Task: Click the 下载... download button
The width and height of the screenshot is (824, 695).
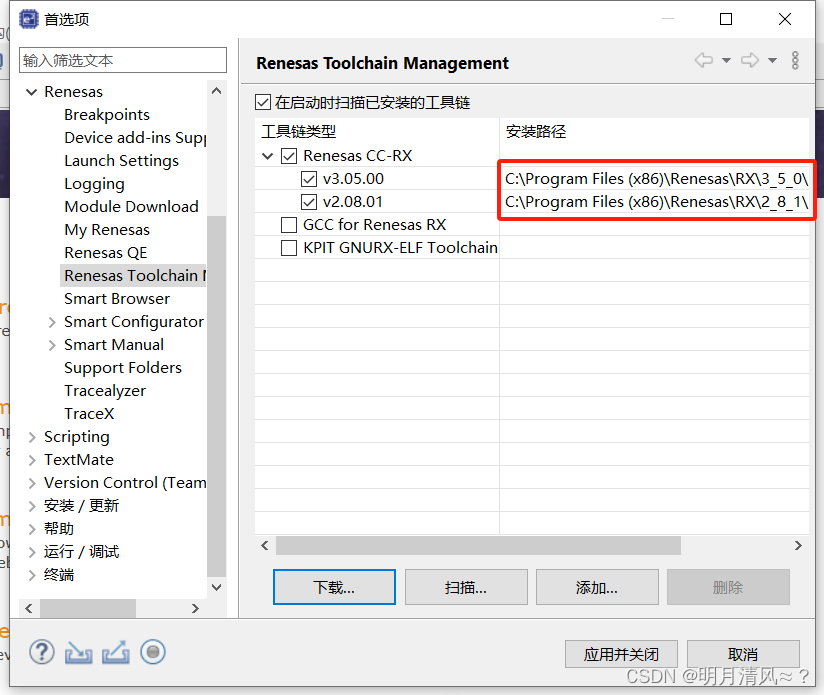Action: [x=334, y=587]
